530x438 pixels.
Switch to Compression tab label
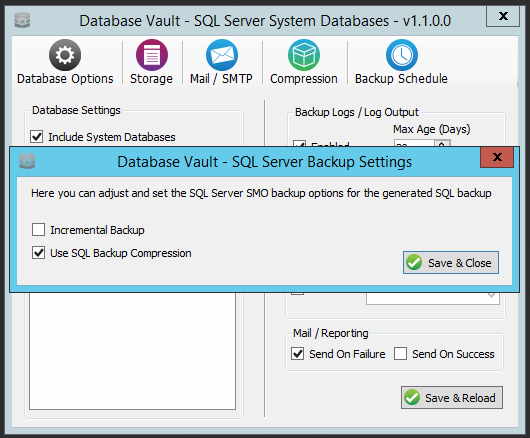coord(304,79)
